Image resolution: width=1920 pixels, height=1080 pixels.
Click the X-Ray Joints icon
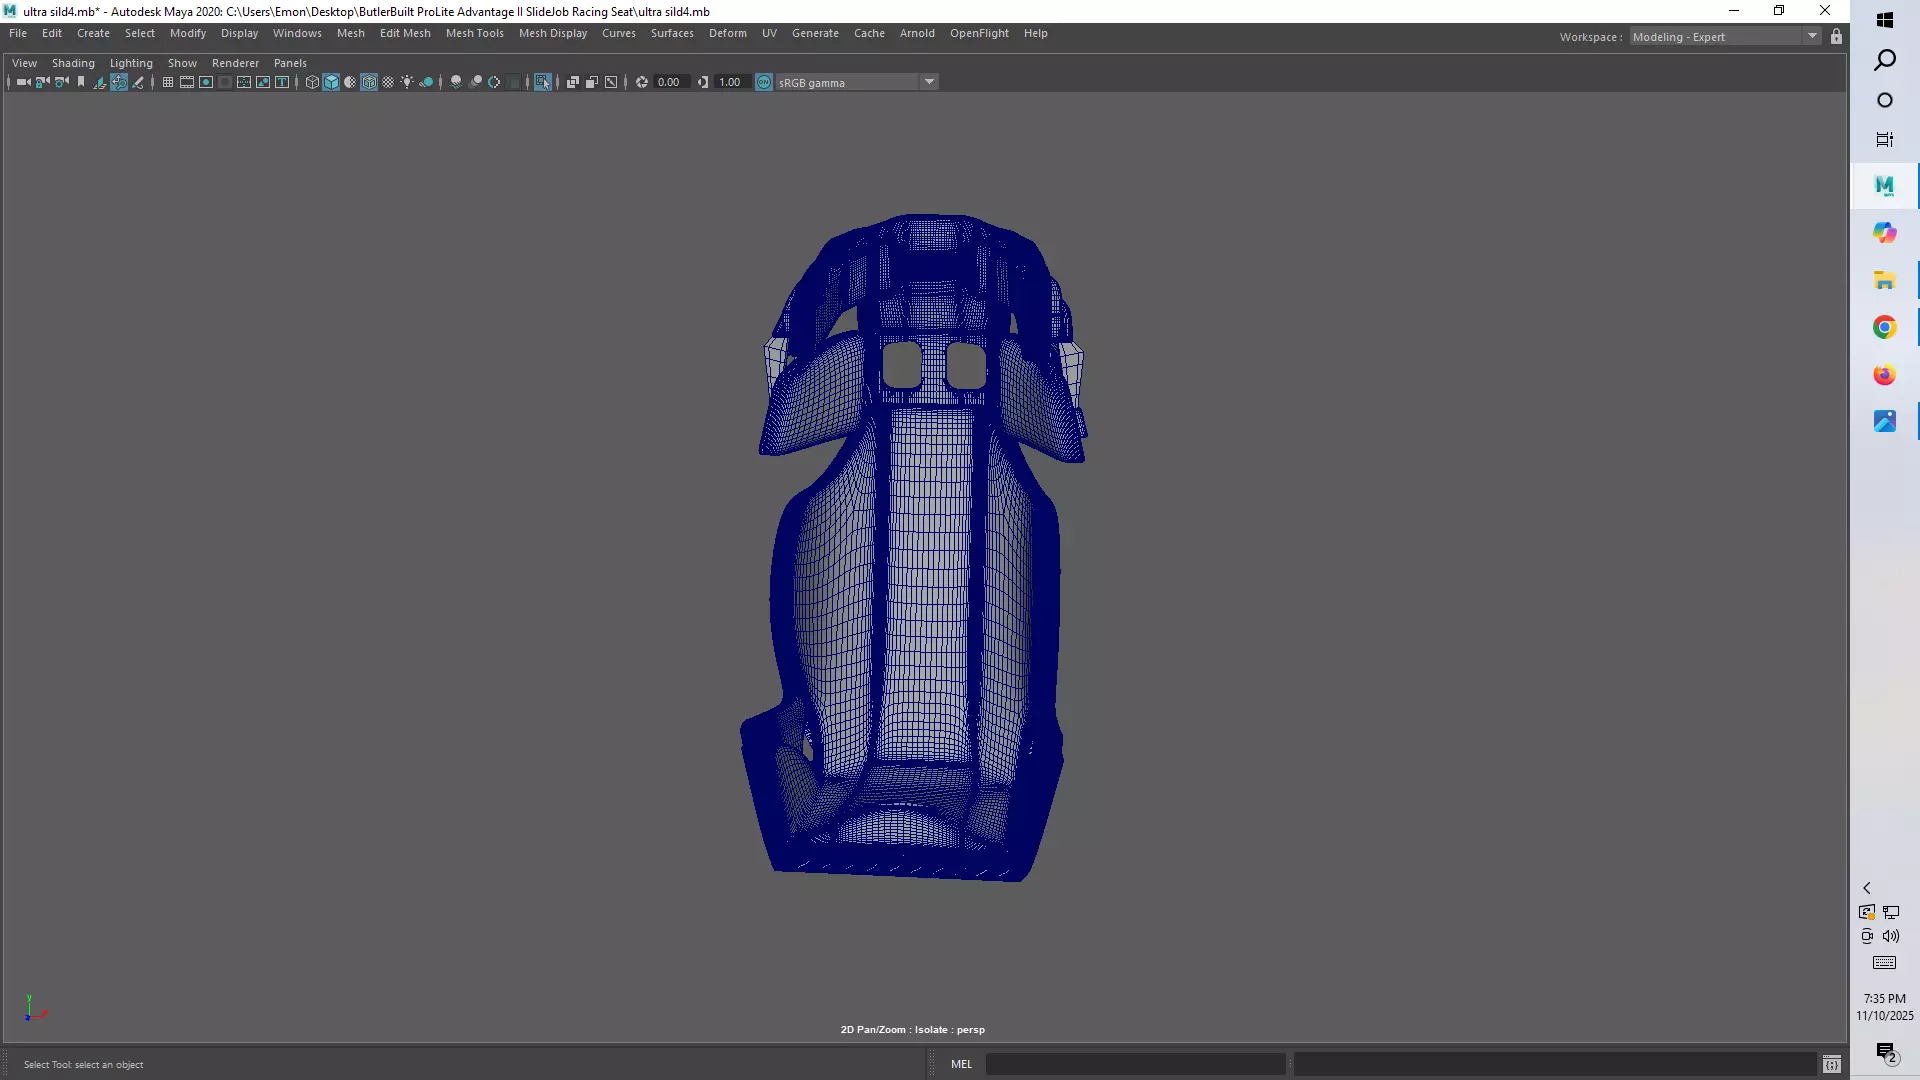click(611, 82)
